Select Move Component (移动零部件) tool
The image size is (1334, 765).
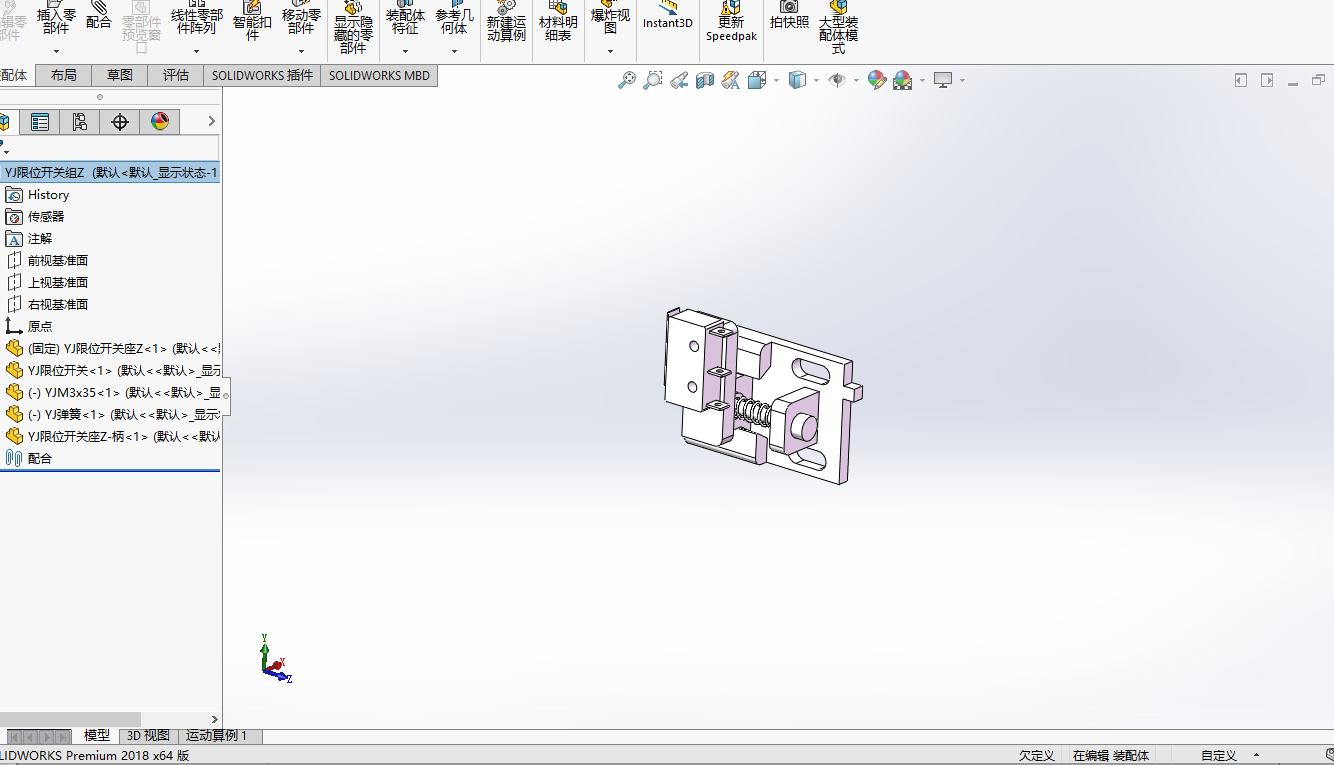click(301, 20)
